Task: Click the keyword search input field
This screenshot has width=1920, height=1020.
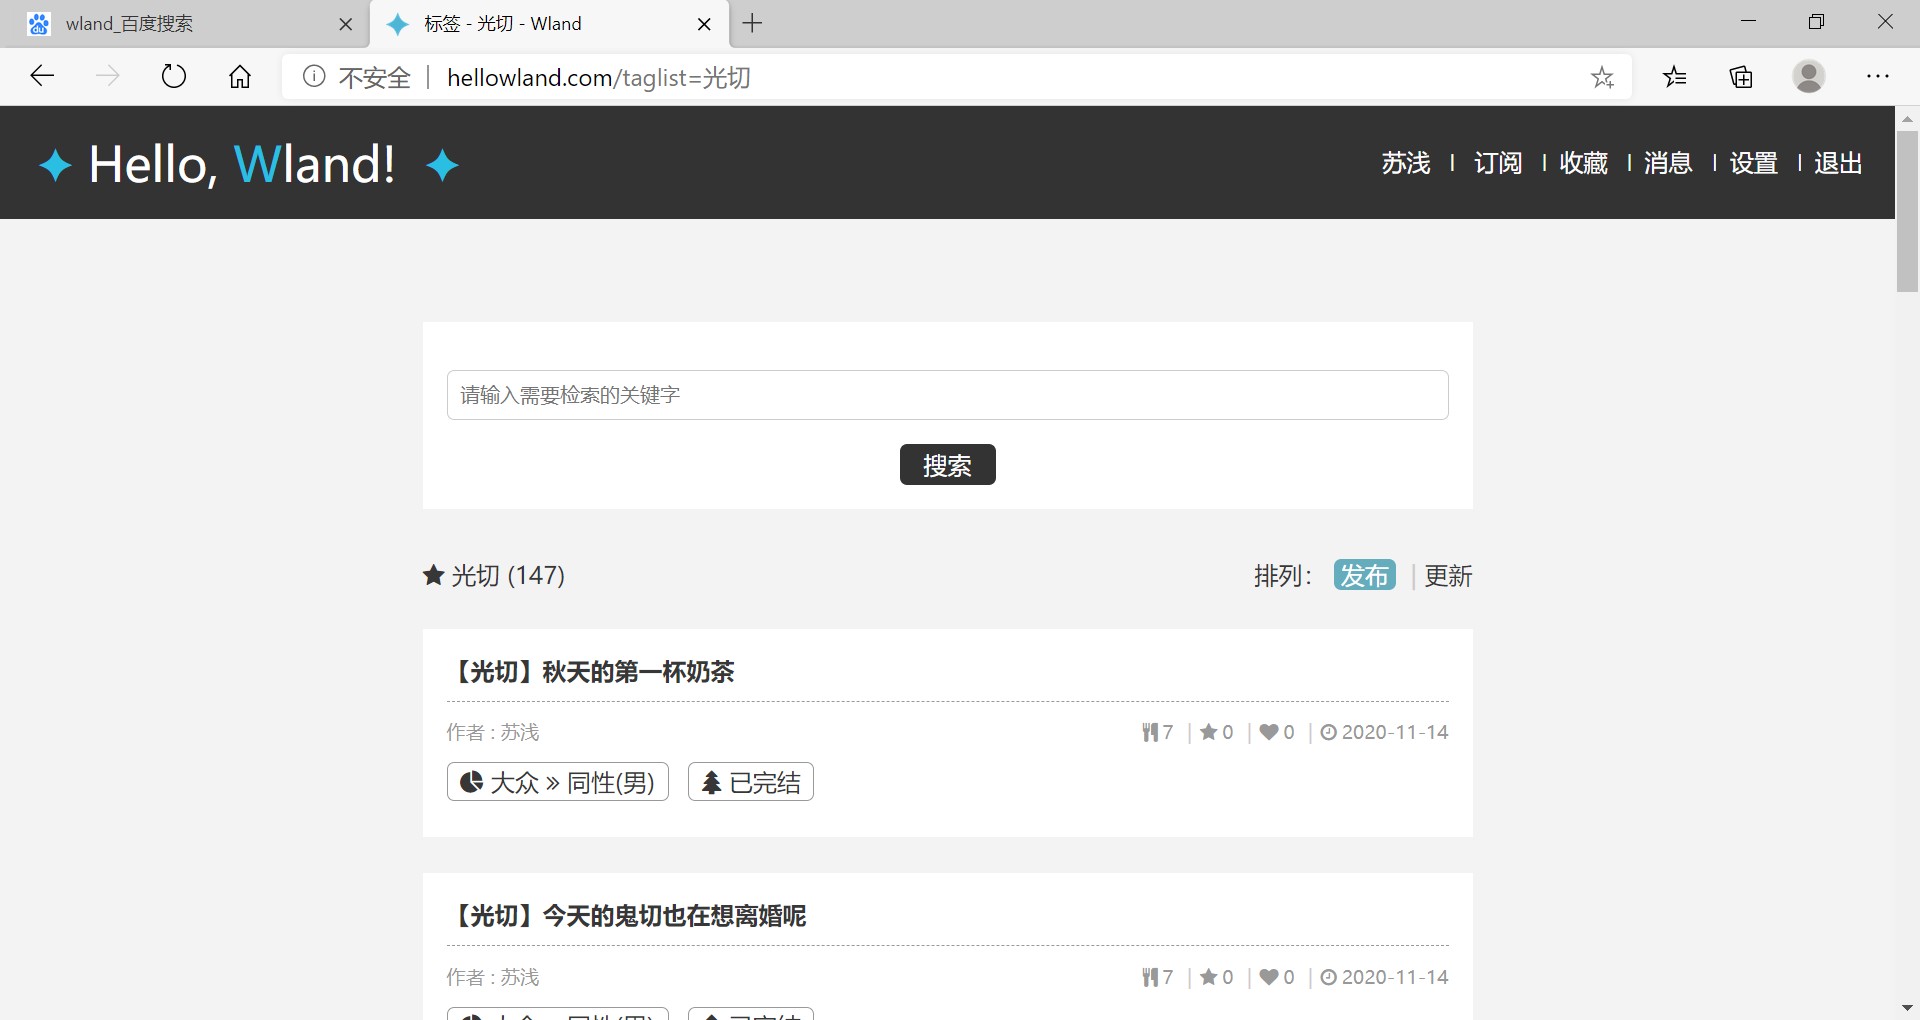Action: click(947, 395)
